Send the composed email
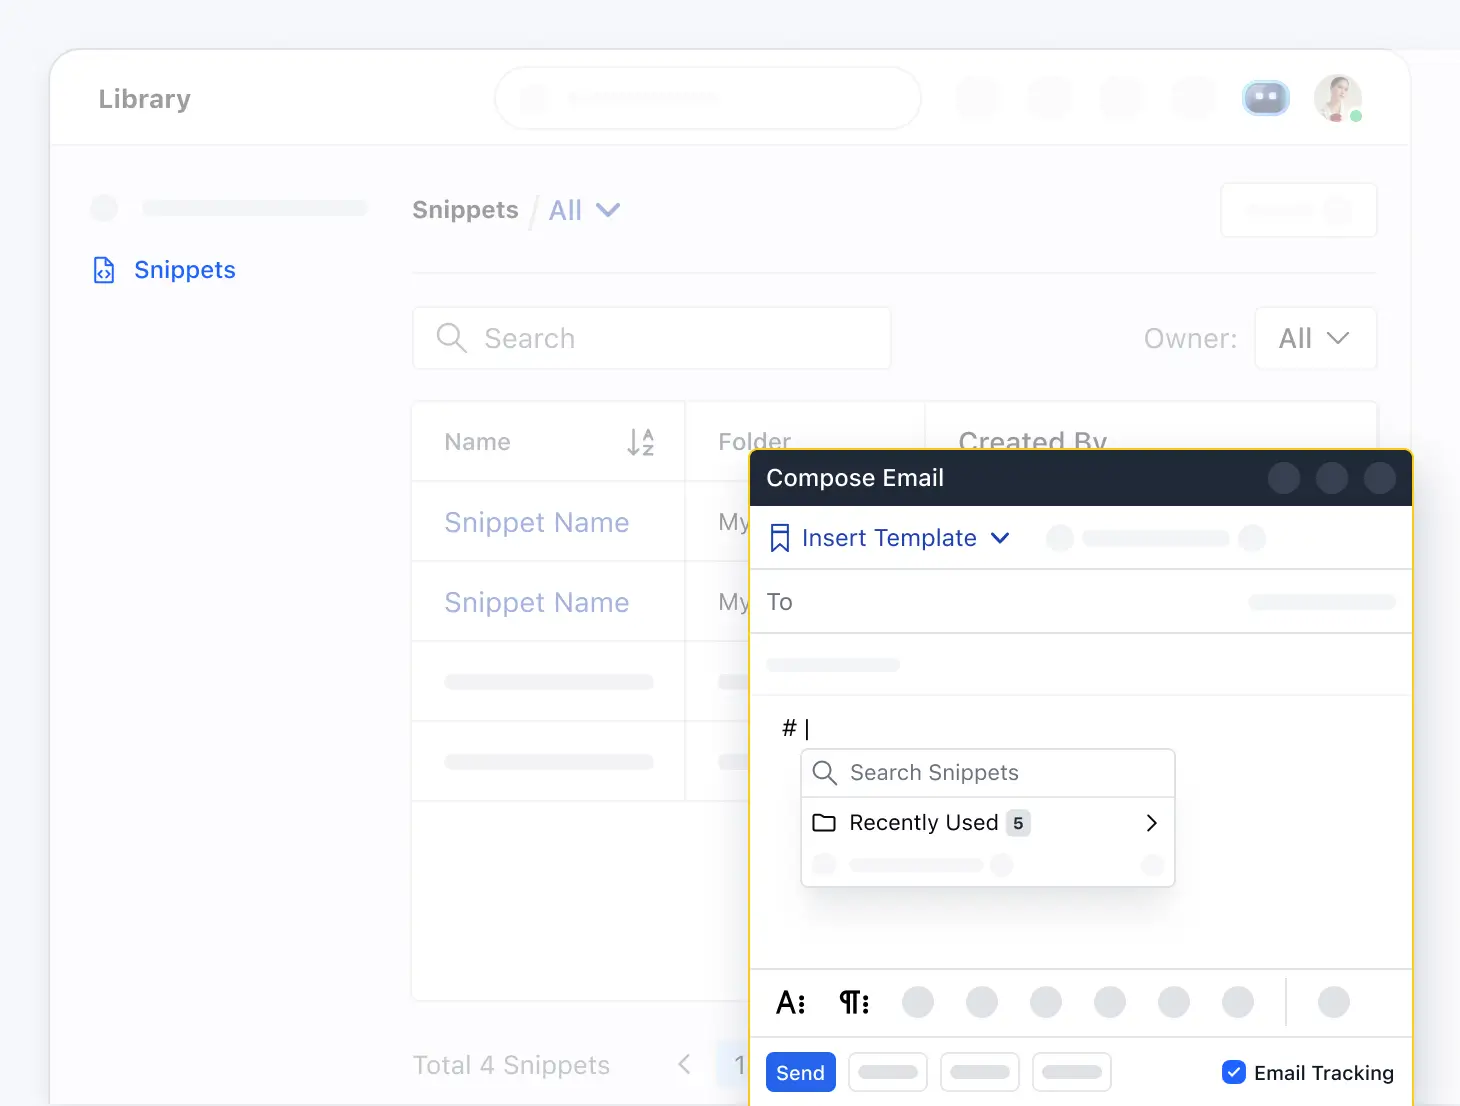This screenshot has width=1460, height=1106. pos(800,1073)
